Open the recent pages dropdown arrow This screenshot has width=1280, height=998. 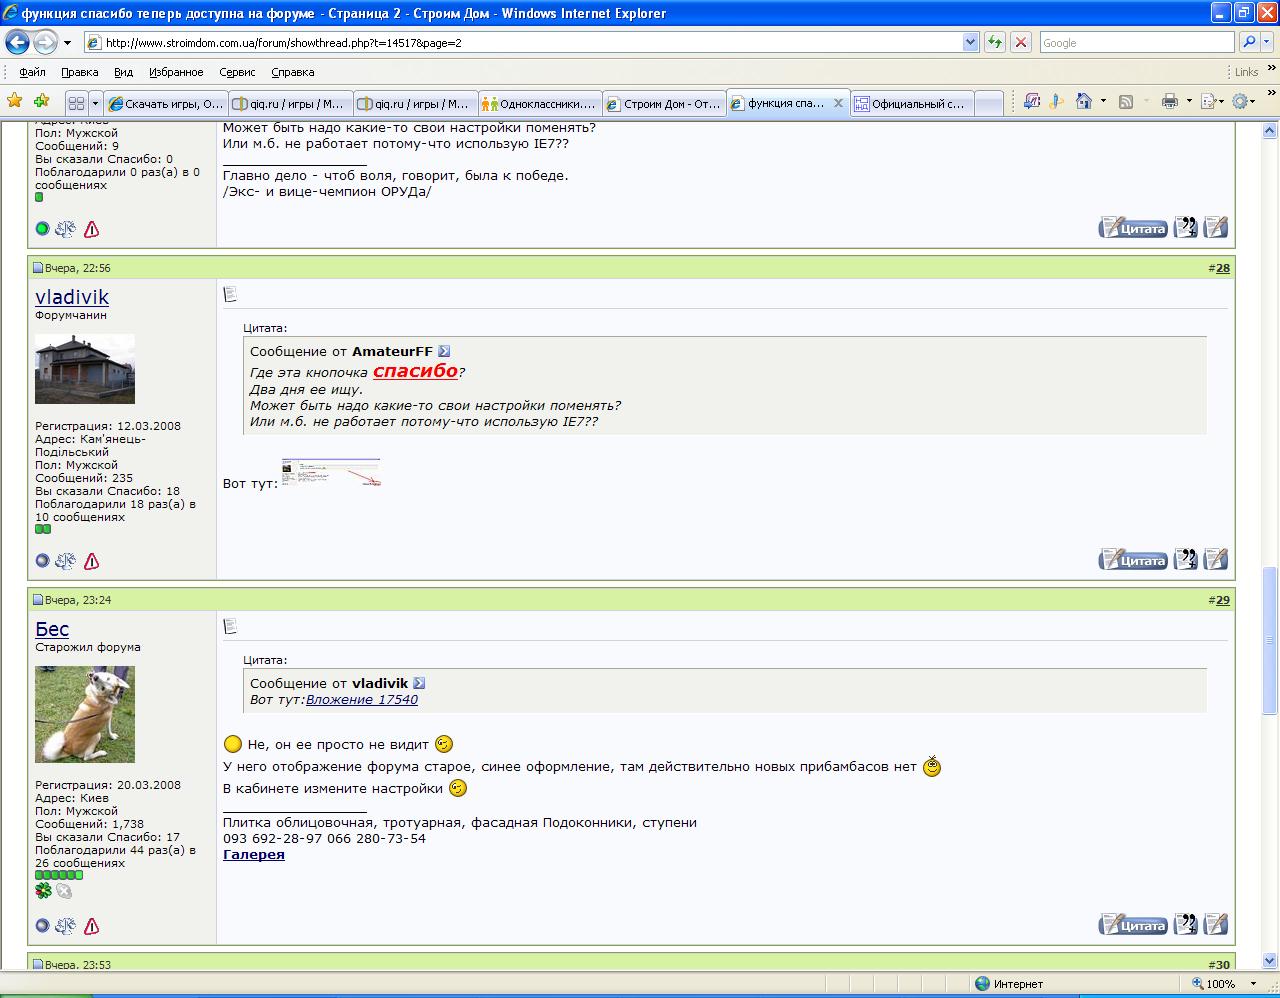(x=67, y=43)
